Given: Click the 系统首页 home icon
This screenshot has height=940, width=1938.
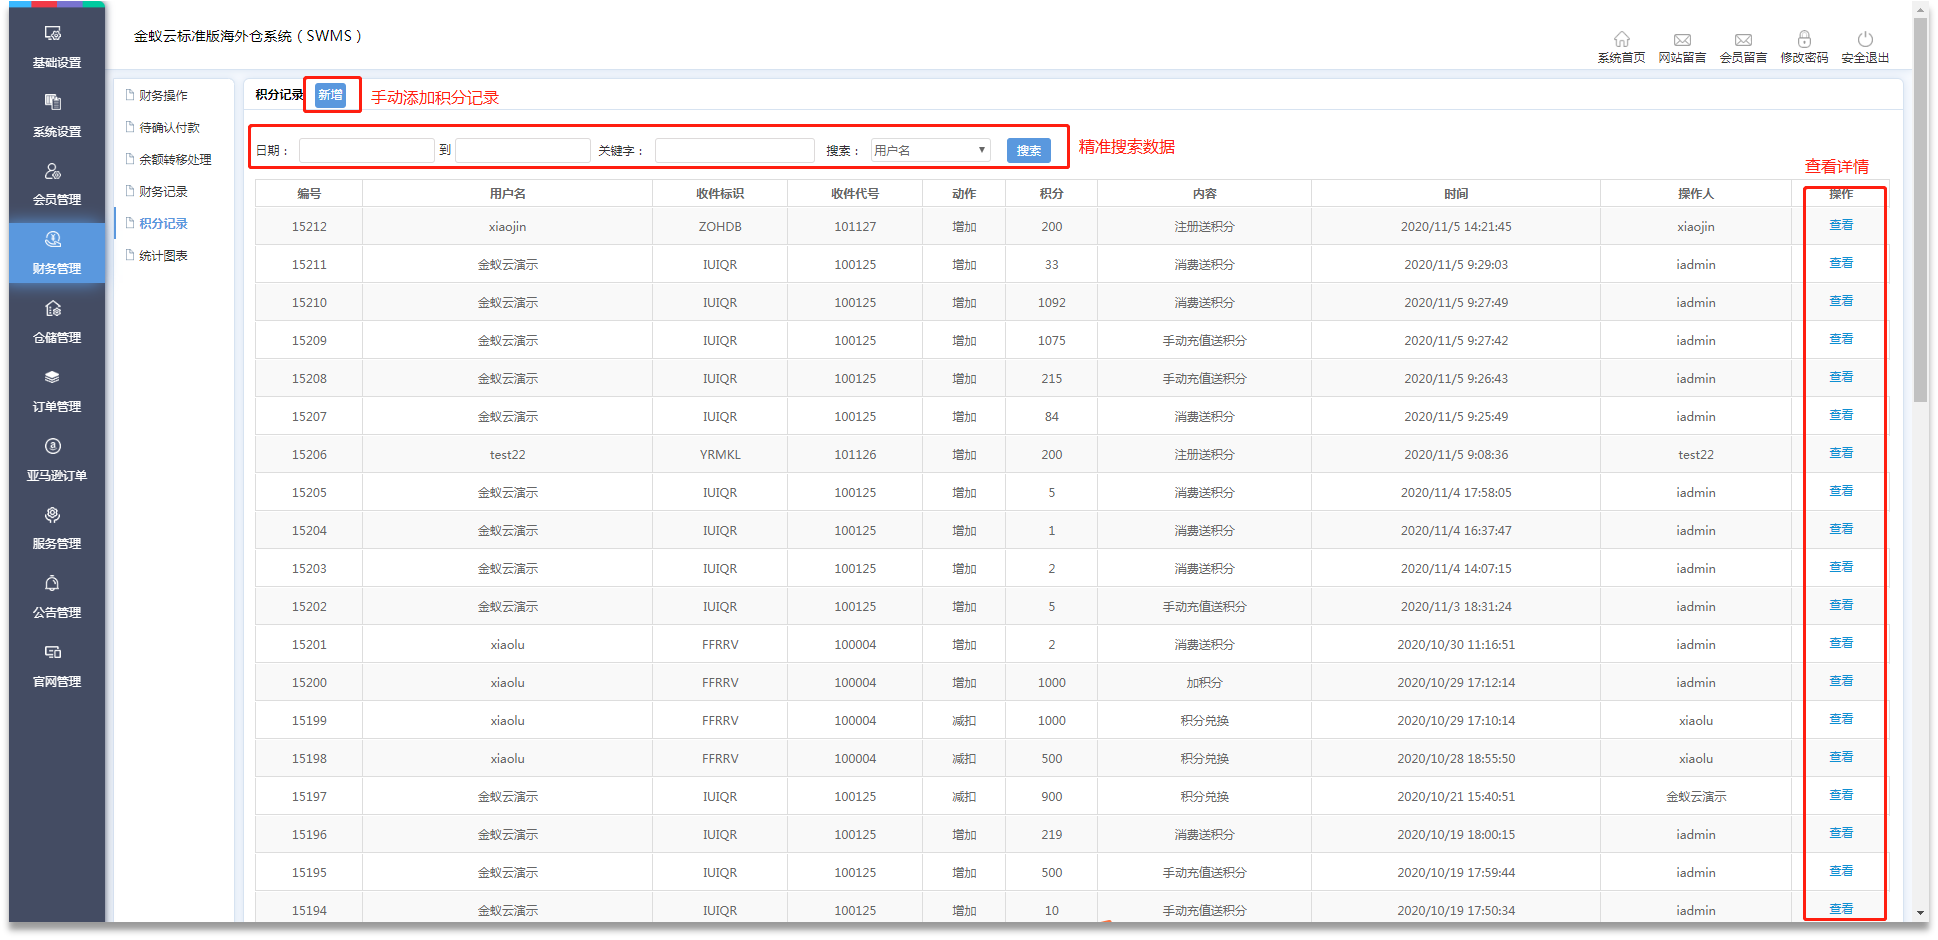Looking at the screenshot, I should [x=1621, y=40].
